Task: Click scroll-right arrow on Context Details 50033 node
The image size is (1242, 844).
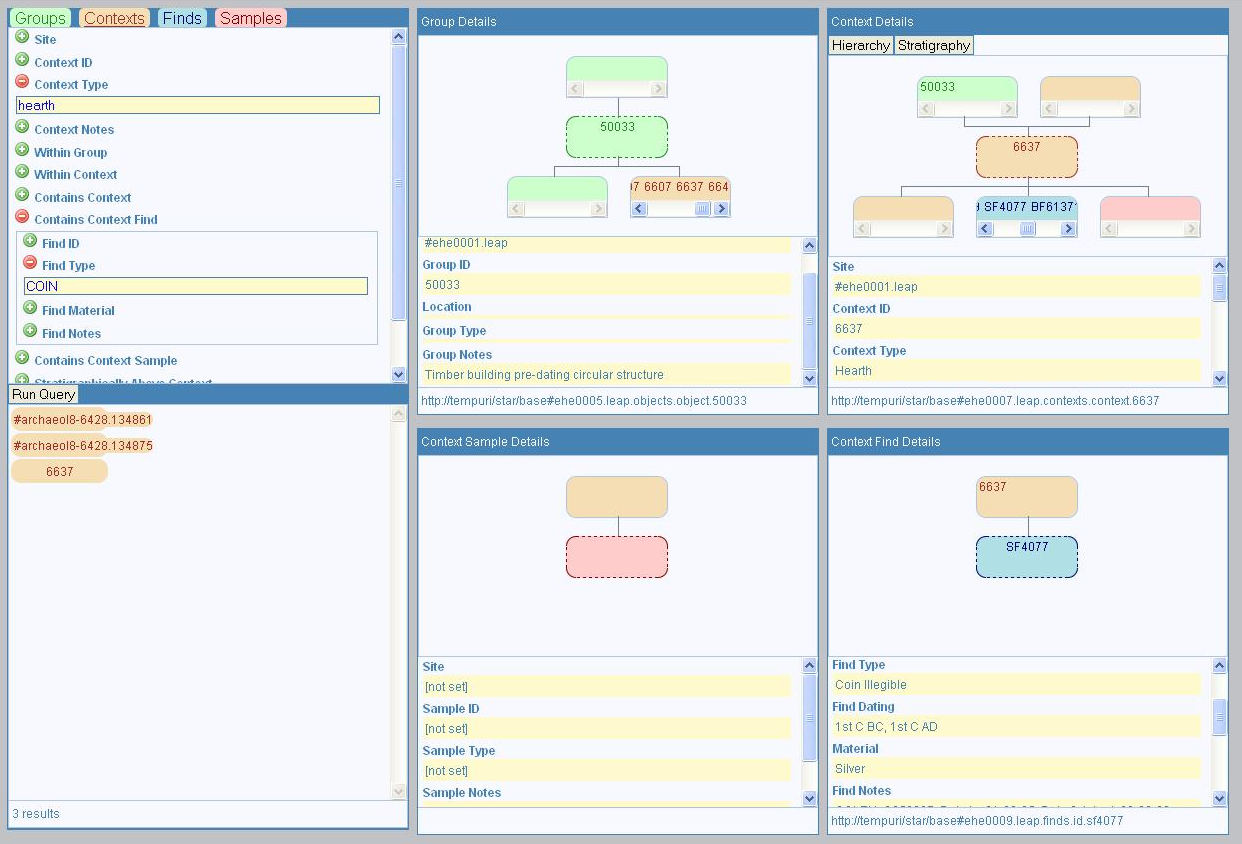Action: click(1008, 109)
